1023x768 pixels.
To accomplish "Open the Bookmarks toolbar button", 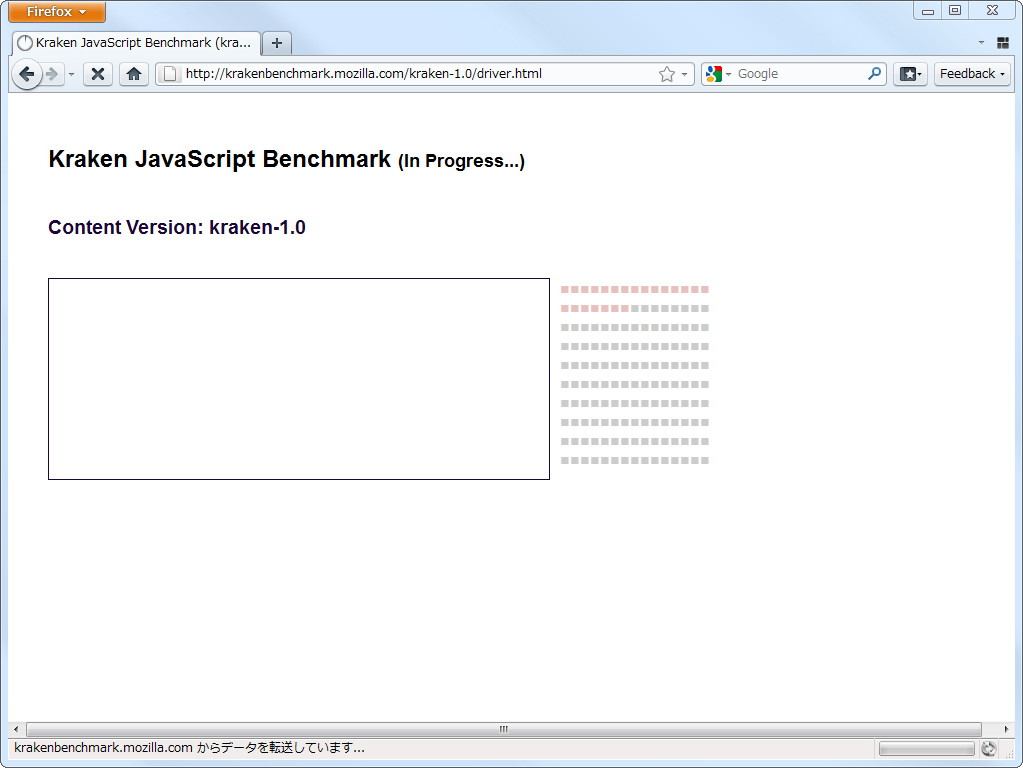I will [x=910, y=74].
